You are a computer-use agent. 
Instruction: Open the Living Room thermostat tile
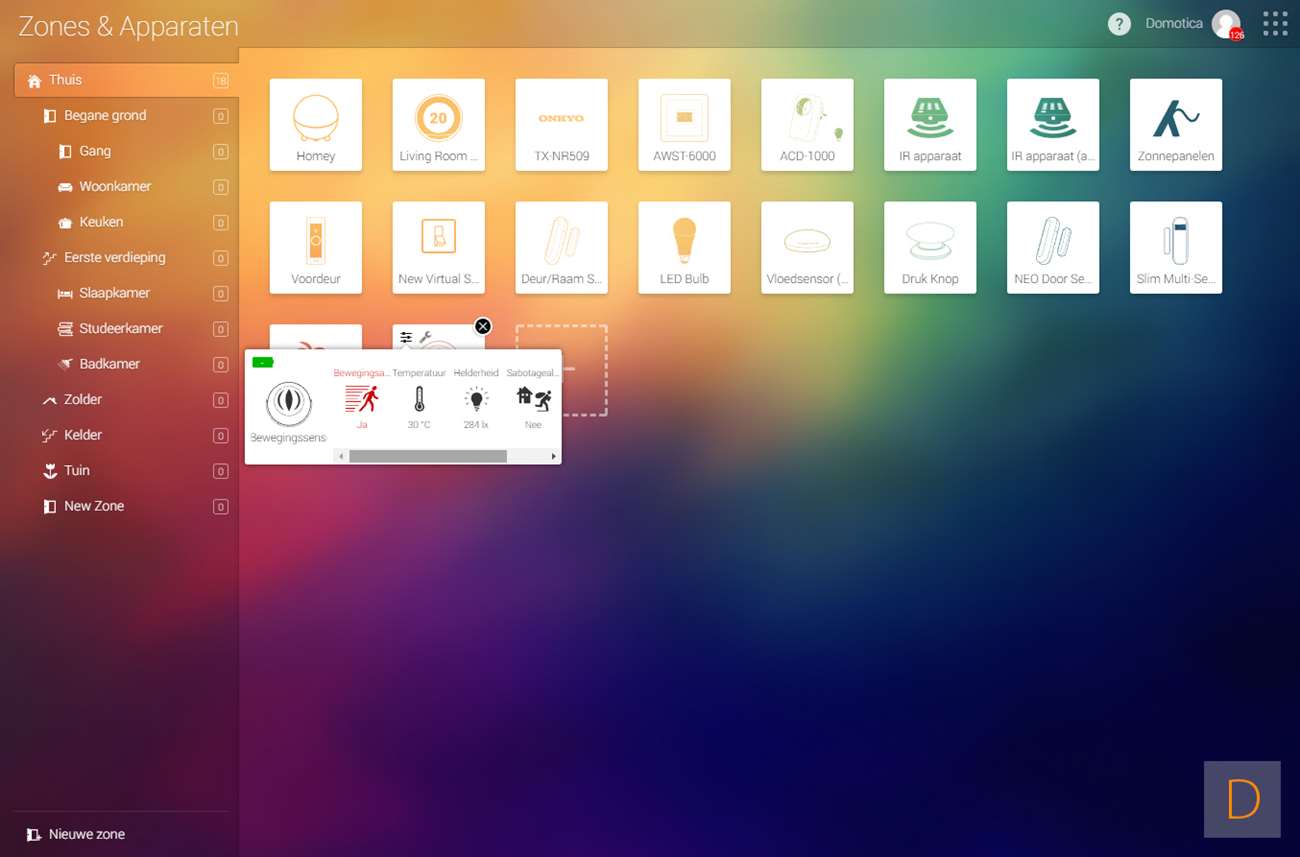[x=438, y=125]
